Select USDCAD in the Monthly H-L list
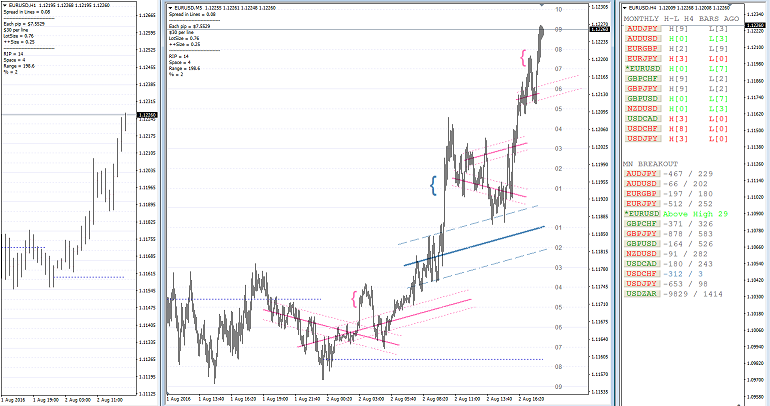Viewport: 770px width, 406px height. pyautogui.click(x=642, y=119)
